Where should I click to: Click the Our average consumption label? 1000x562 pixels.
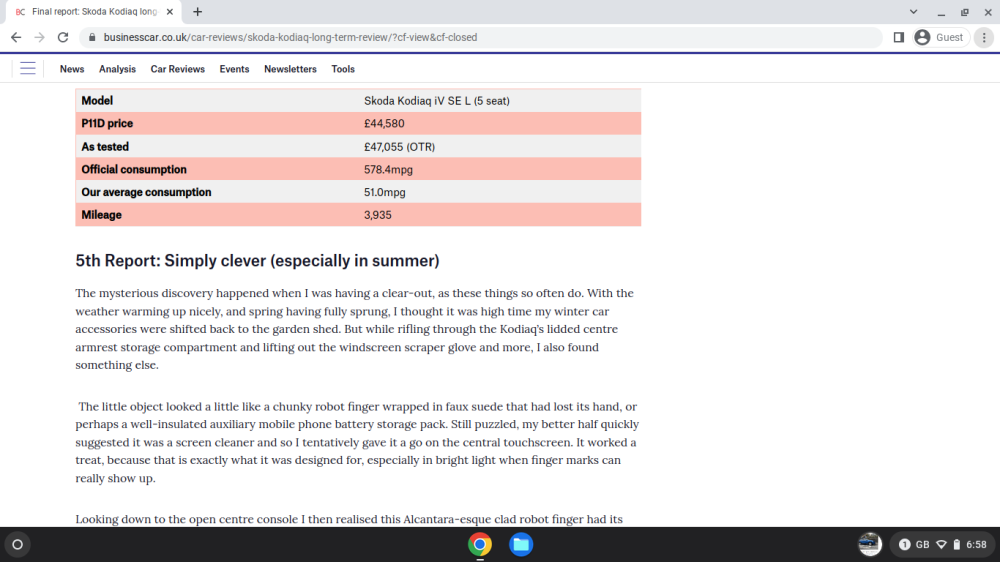(x=146, y=192)
